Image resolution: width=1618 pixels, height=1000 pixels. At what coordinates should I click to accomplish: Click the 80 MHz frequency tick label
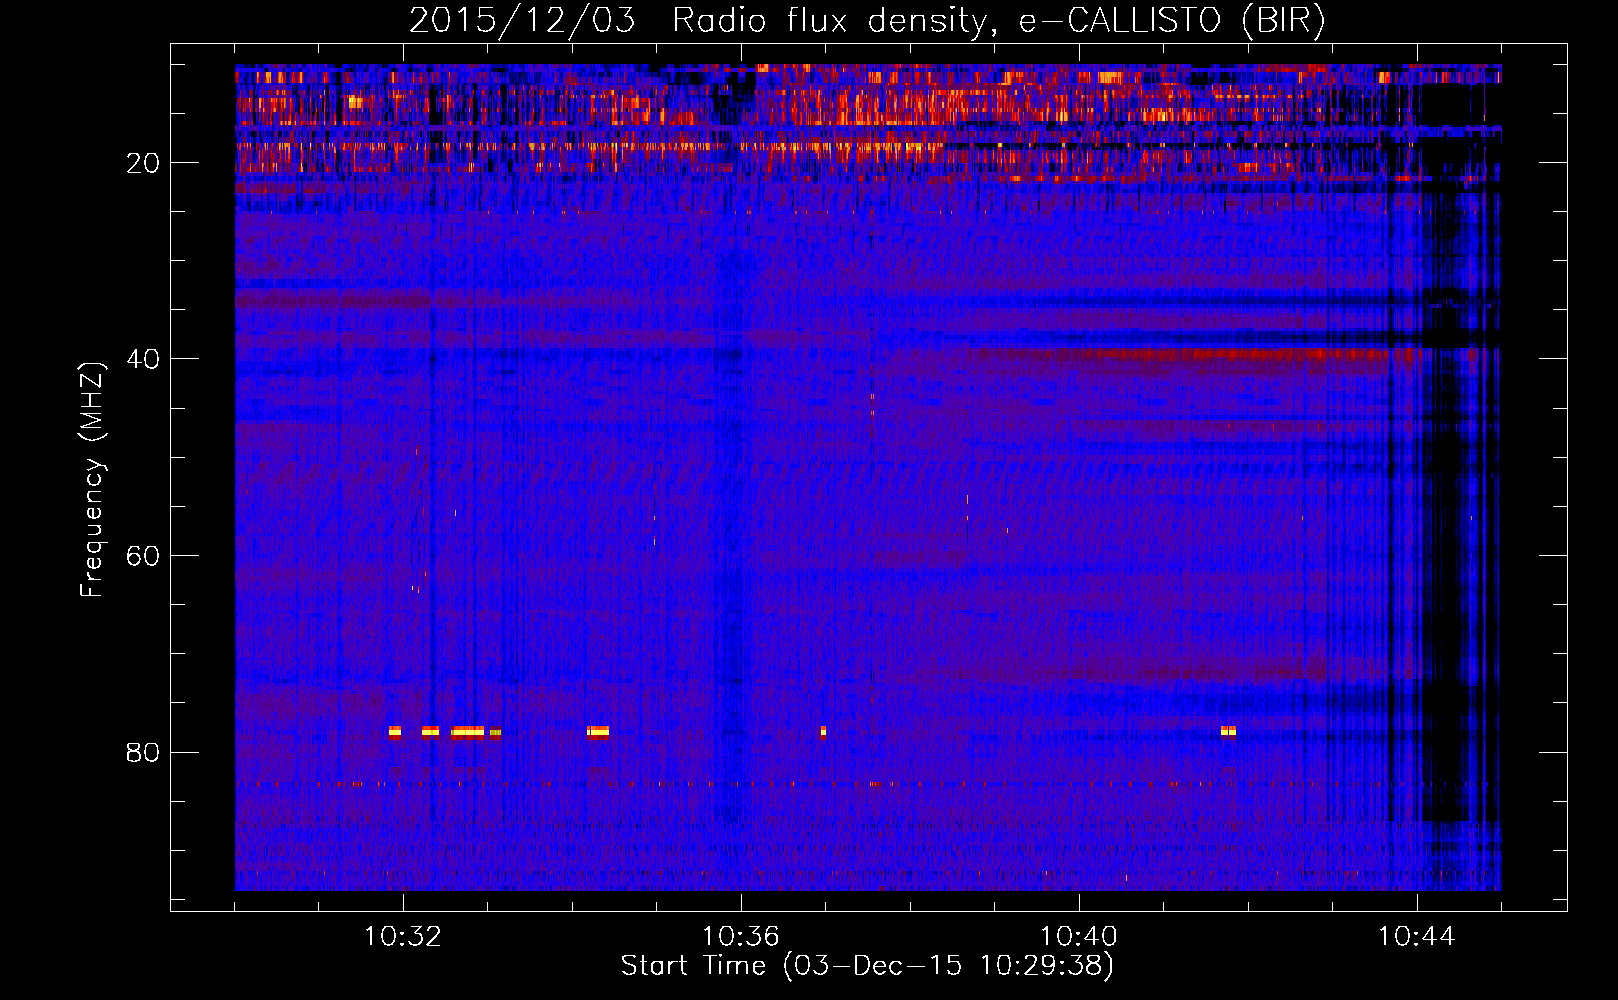(x=144, y=752)
